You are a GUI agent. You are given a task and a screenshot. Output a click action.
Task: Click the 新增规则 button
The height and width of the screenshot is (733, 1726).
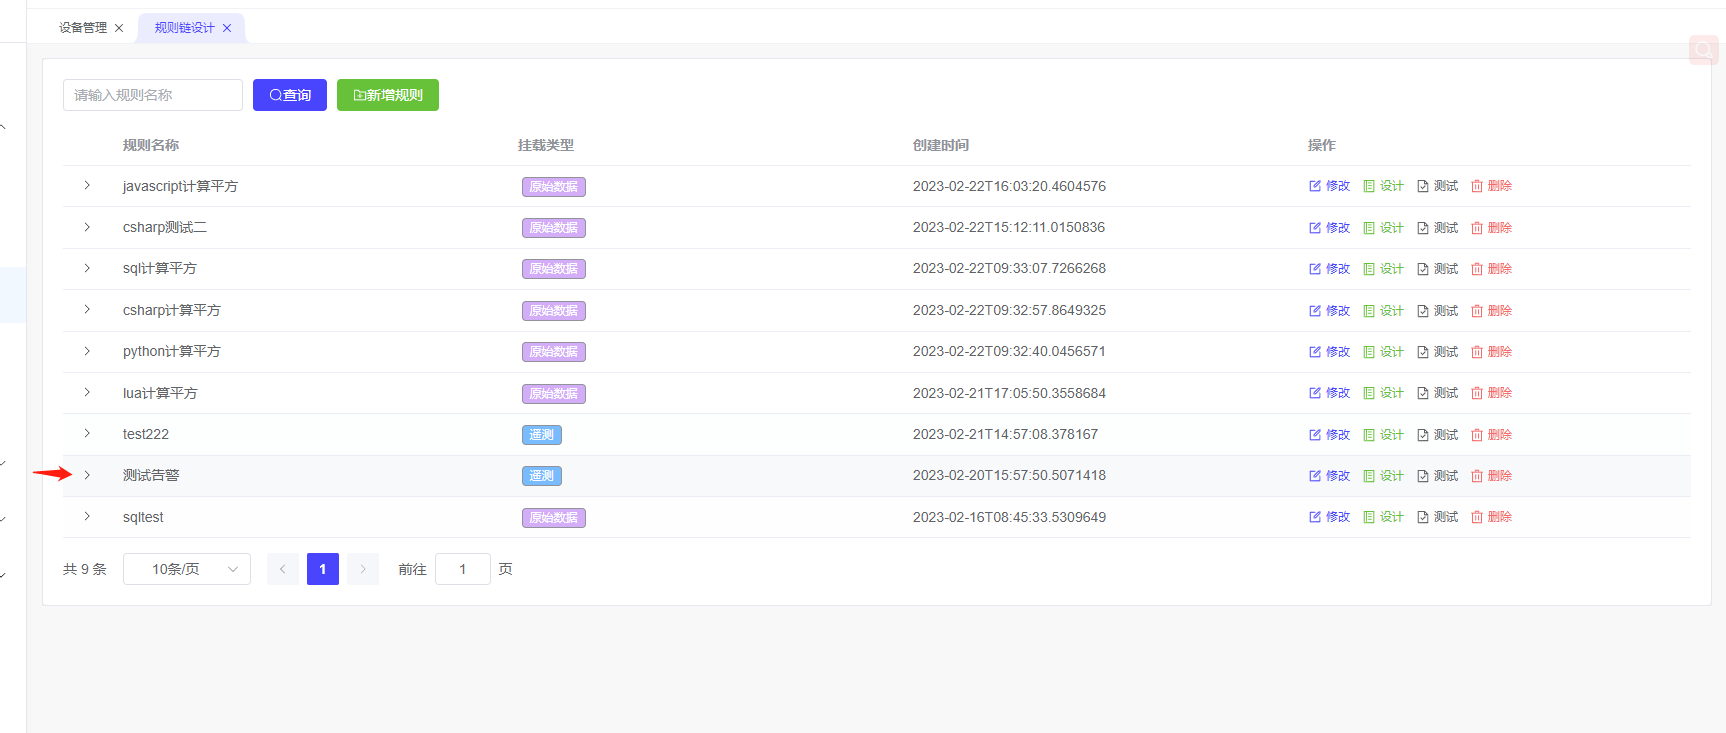pyautogui.click(x=388, y=95)
